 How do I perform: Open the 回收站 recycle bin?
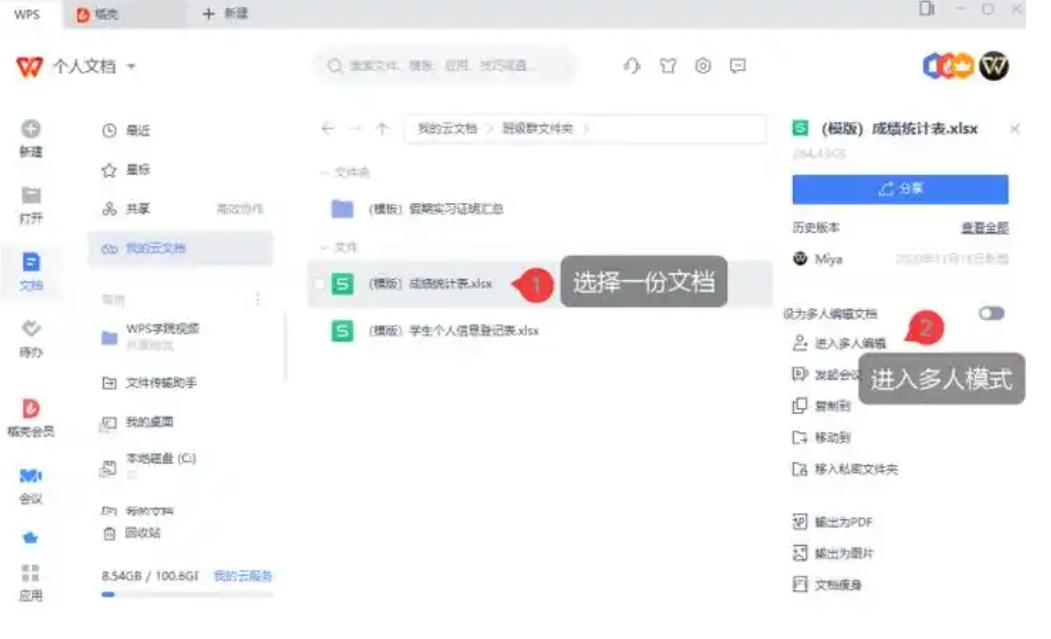click(131, 533)
